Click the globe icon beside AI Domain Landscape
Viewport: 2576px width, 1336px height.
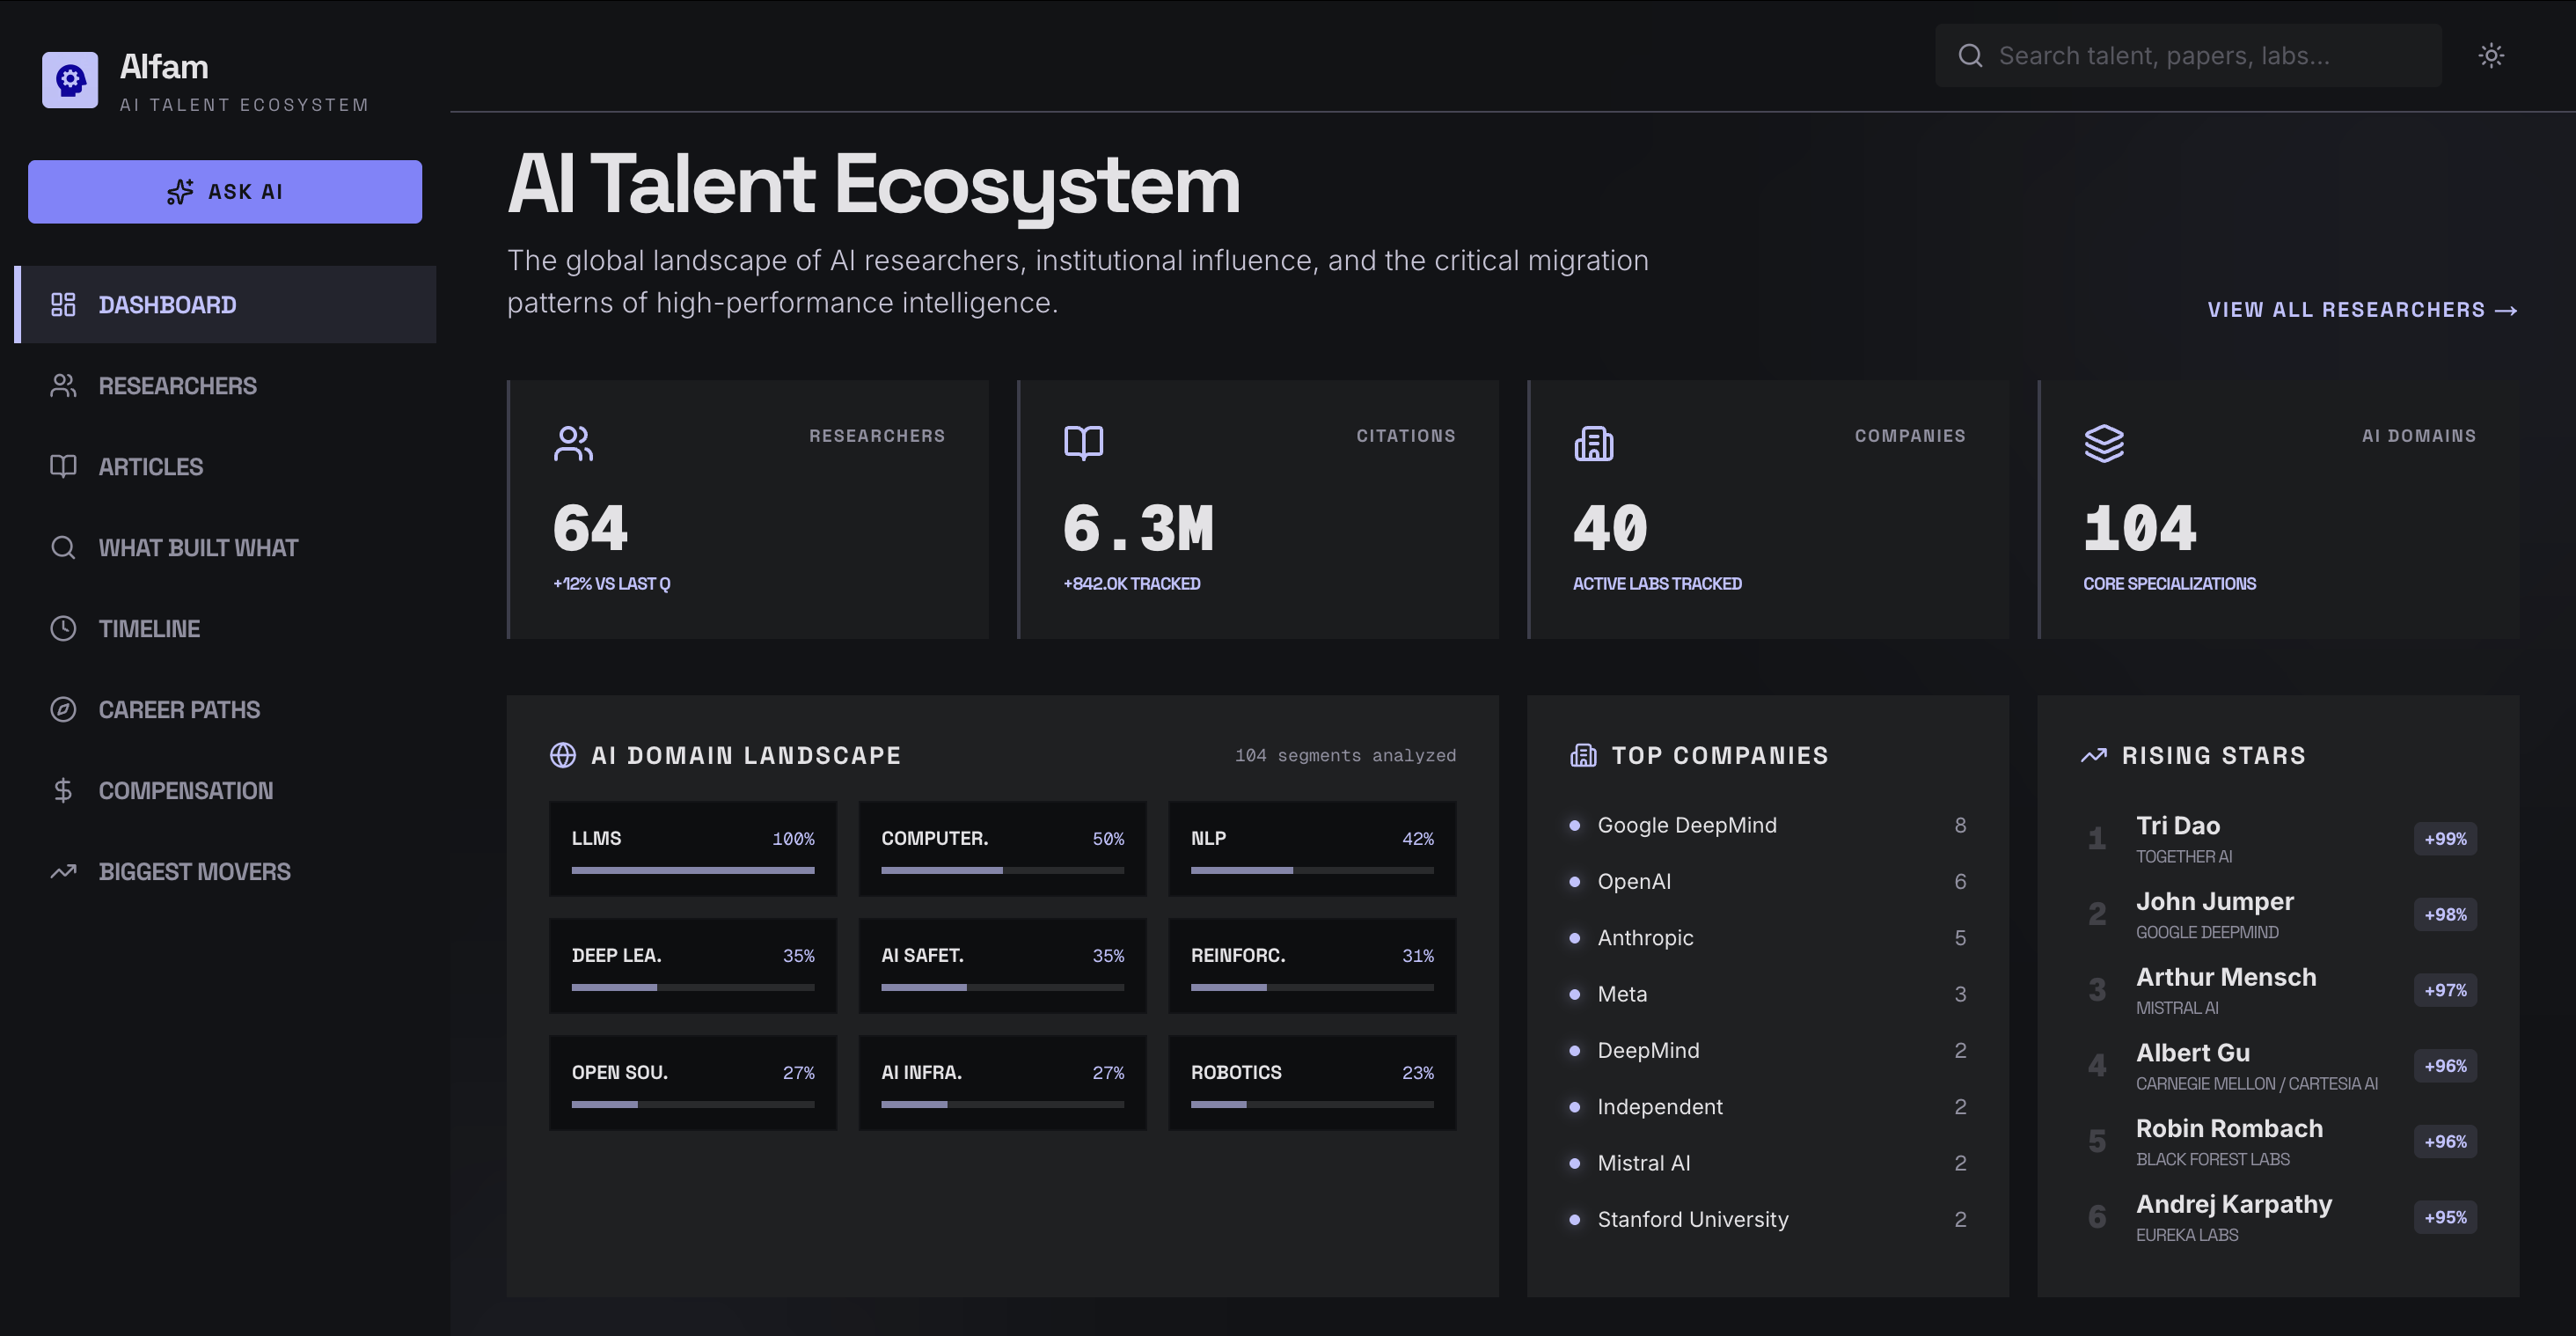point(563,755)
